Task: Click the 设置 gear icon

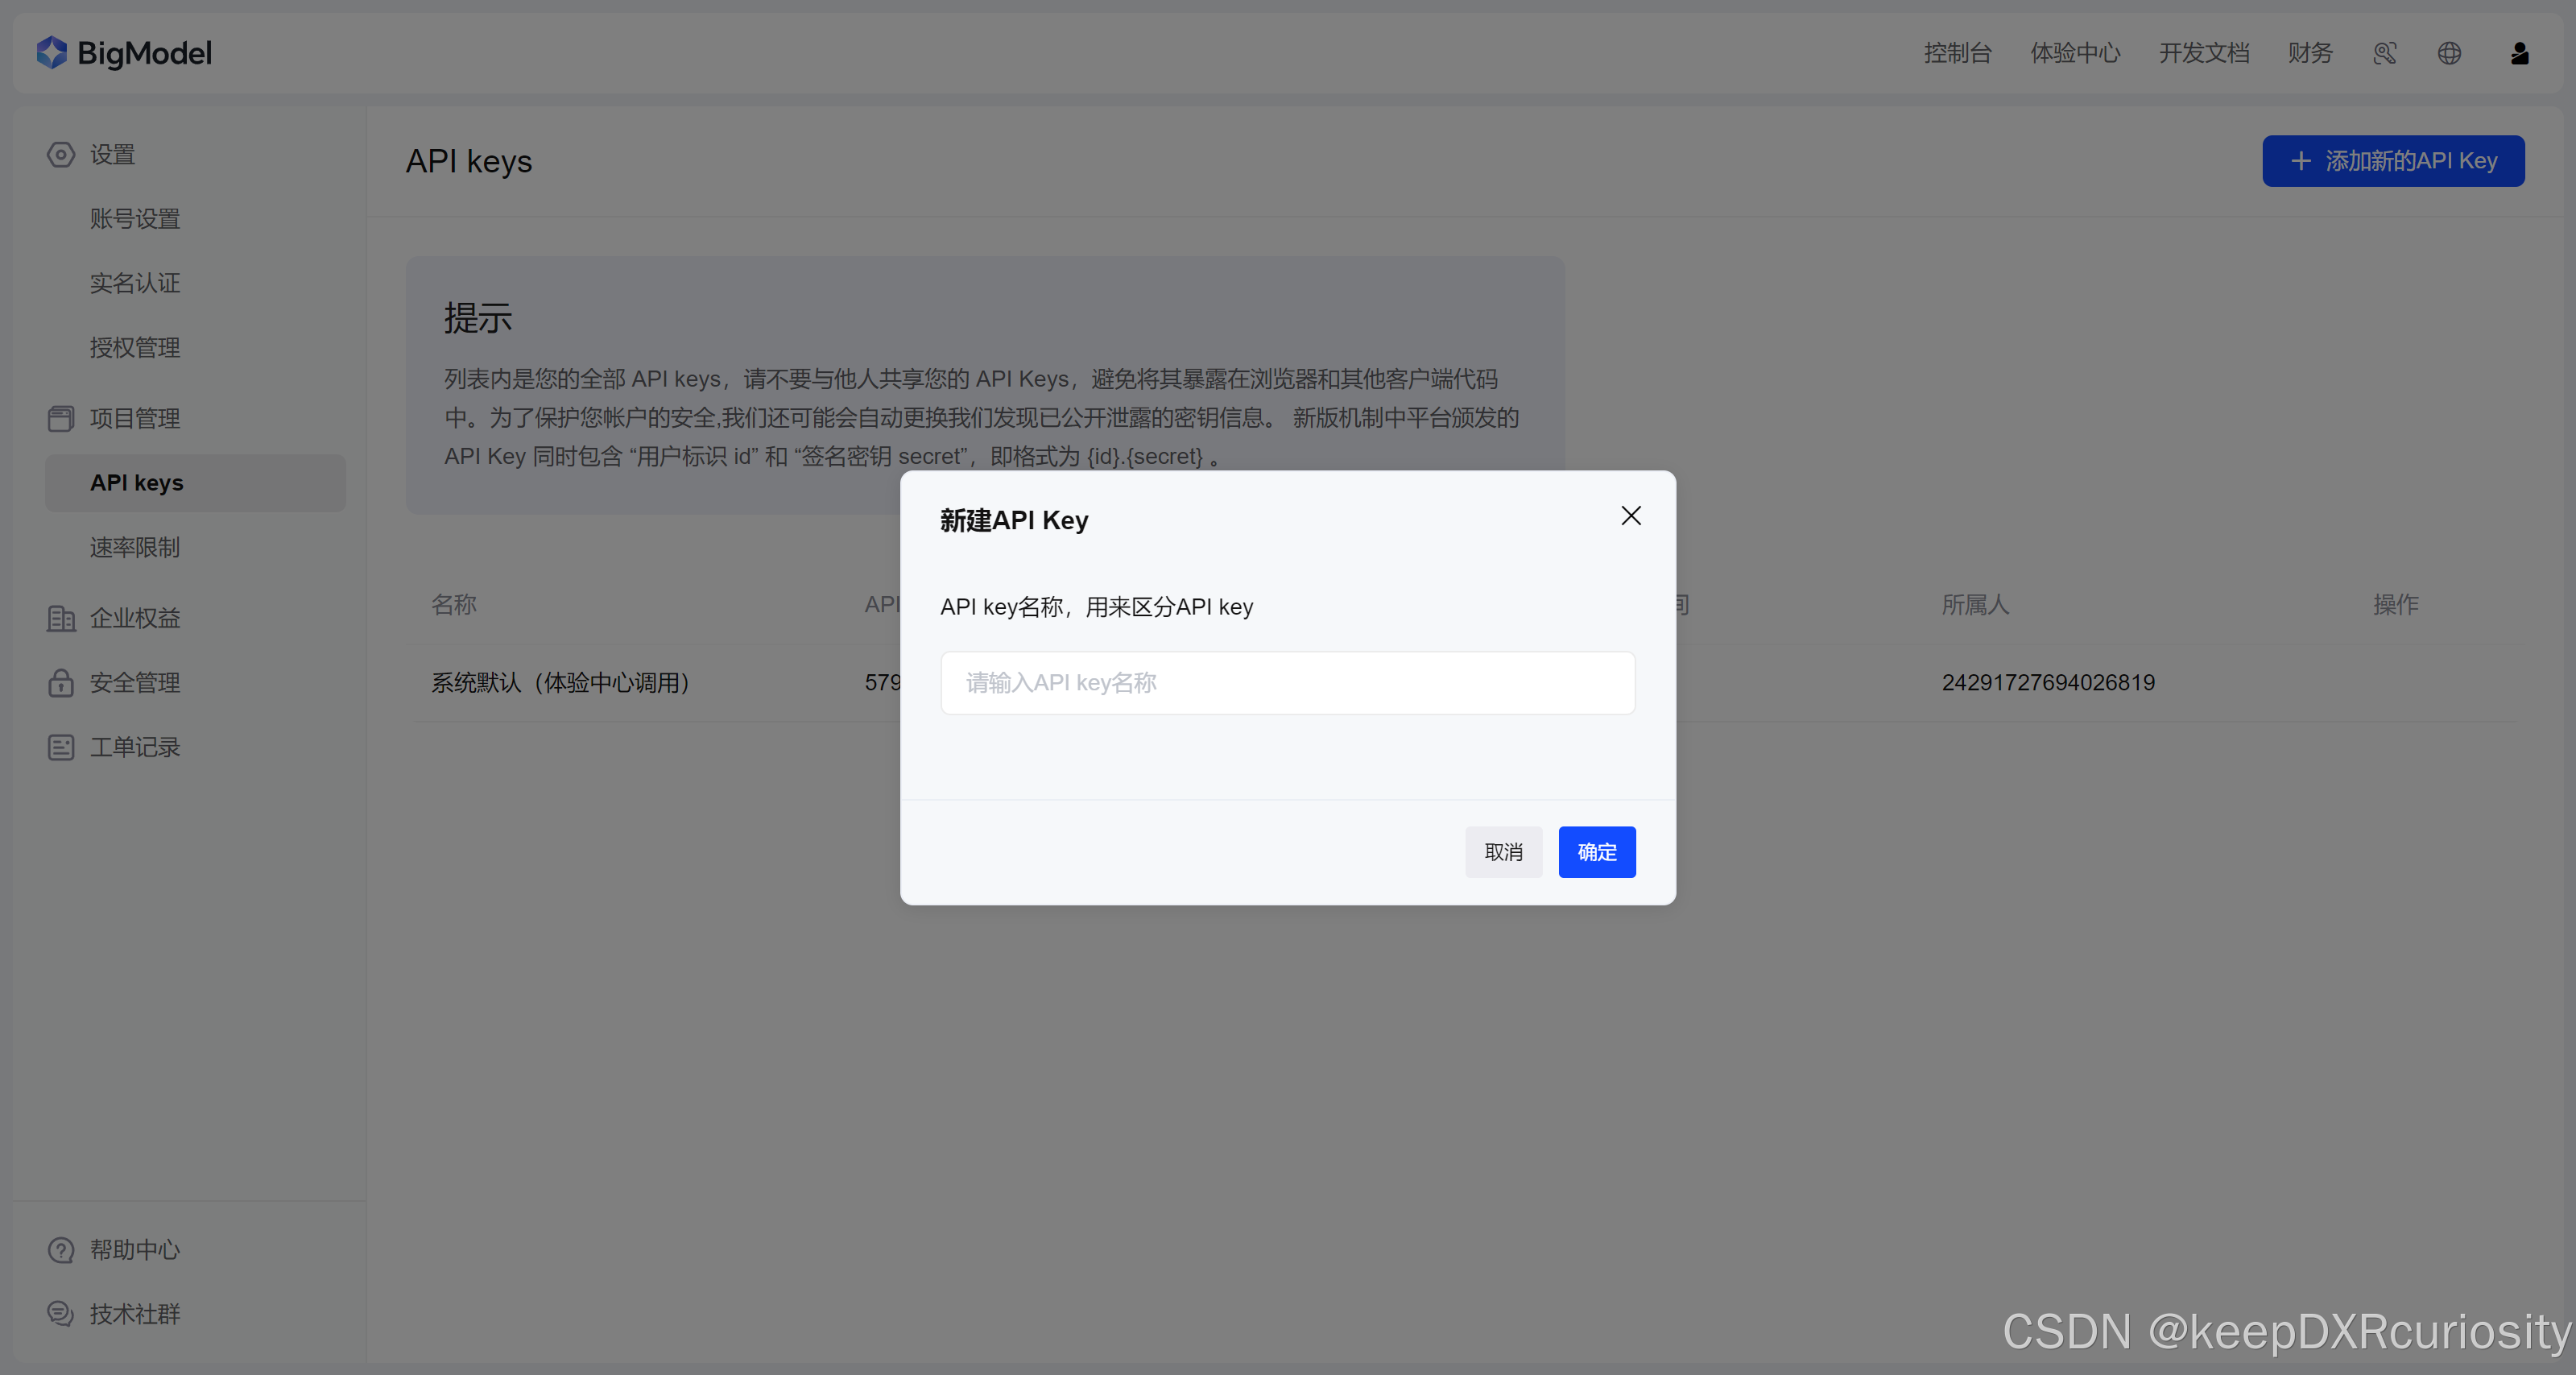Action: tap(61, 154)
